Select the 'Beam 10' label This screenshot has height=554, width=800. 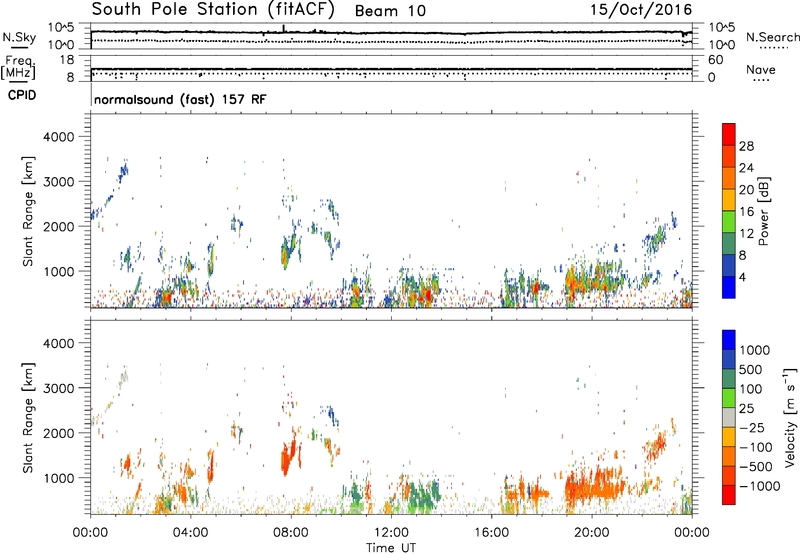click(x=390, y=11)
